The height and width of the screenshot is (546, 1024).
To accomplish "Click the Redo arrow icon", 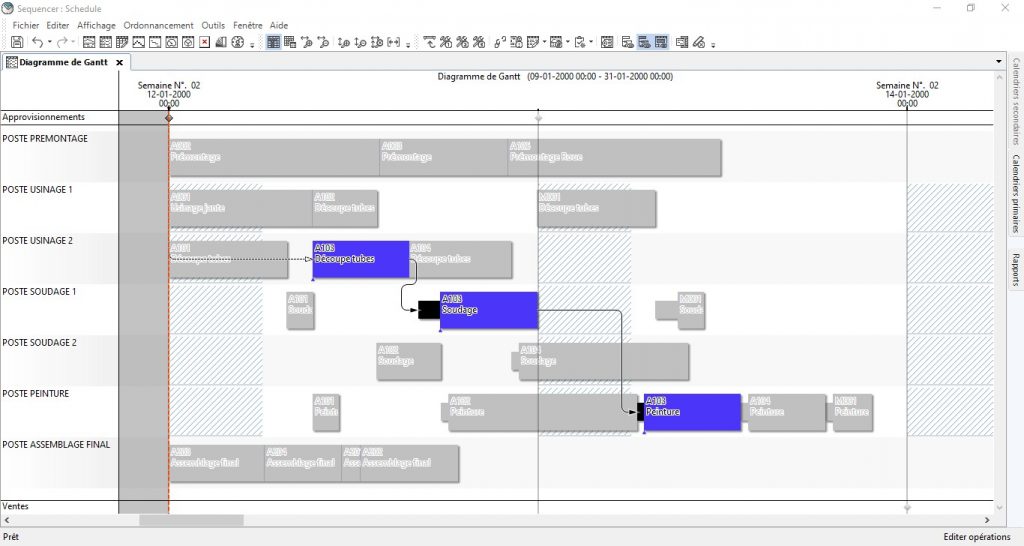I will (x=62, y=42).
